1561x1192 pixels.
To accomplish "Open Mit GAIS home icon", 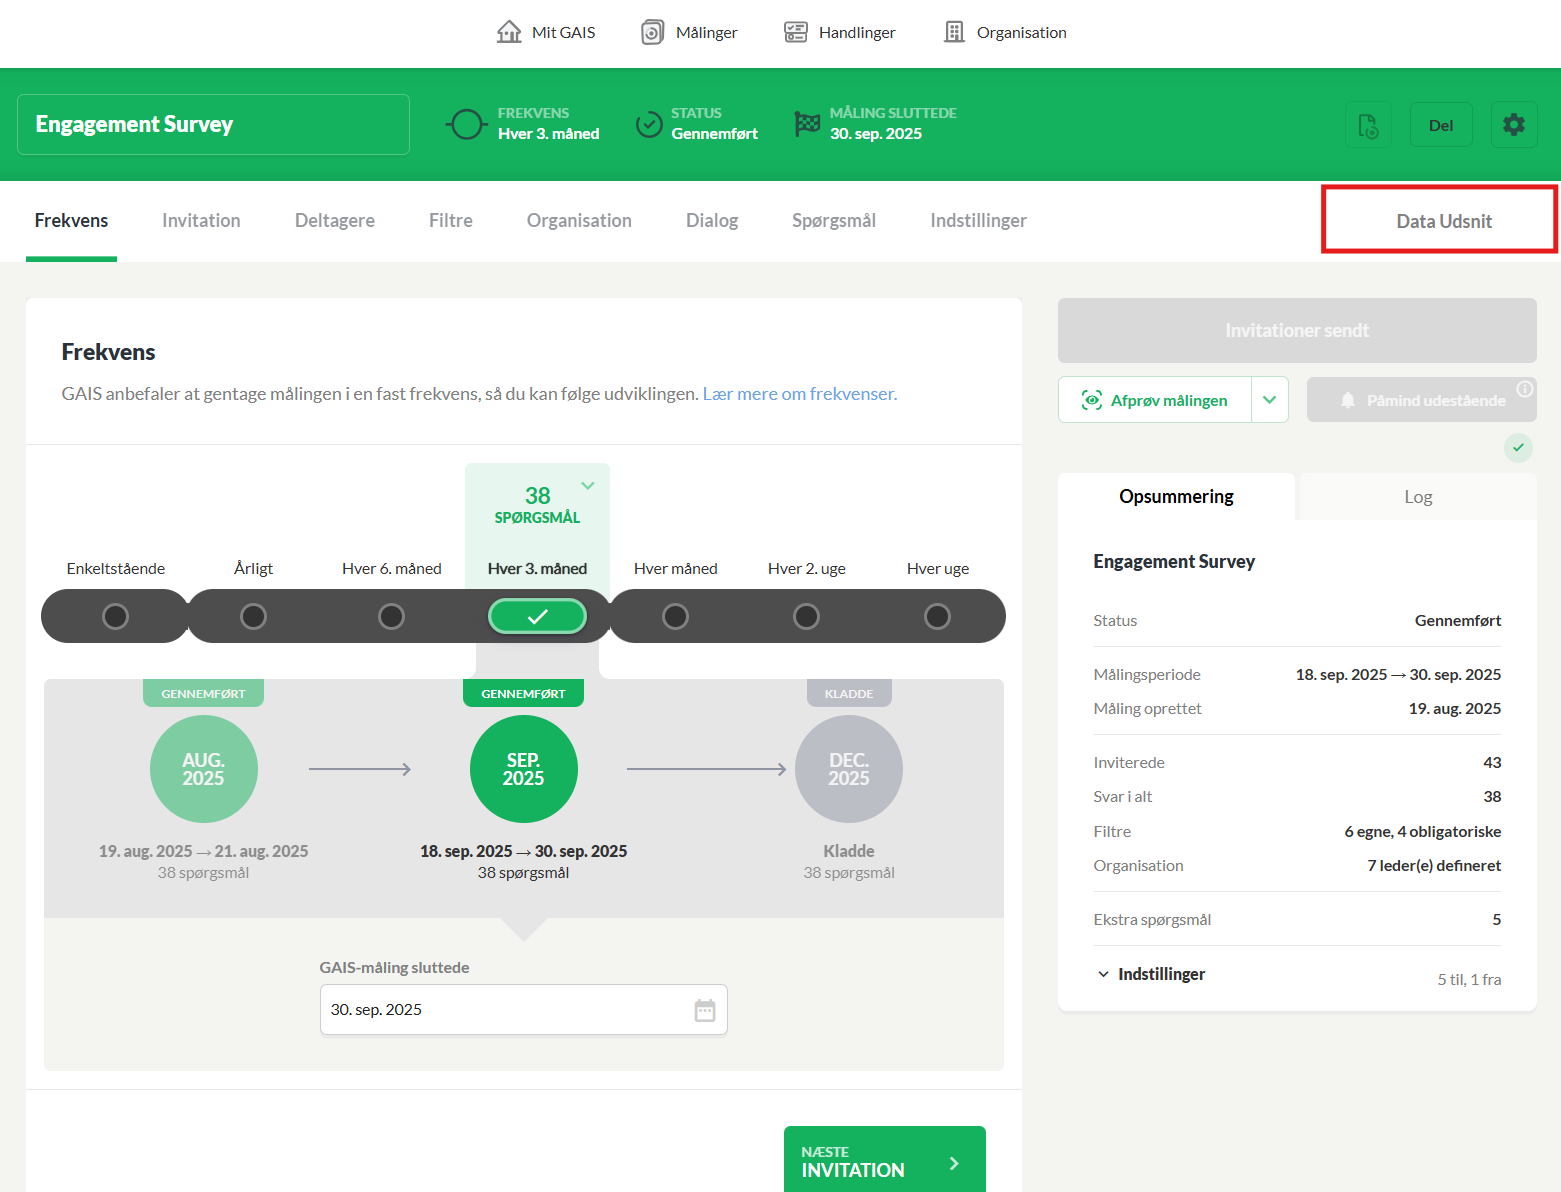I will click(509, 32).
